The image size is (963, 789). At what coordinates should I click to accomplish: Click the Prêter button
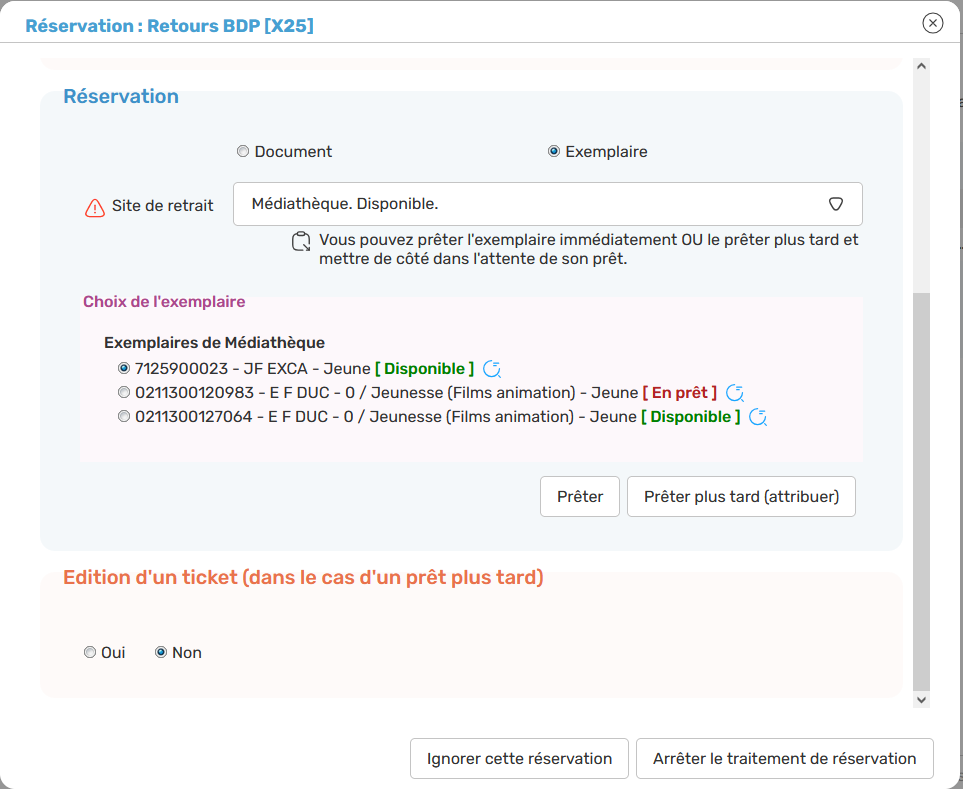[x=580, y=497]
